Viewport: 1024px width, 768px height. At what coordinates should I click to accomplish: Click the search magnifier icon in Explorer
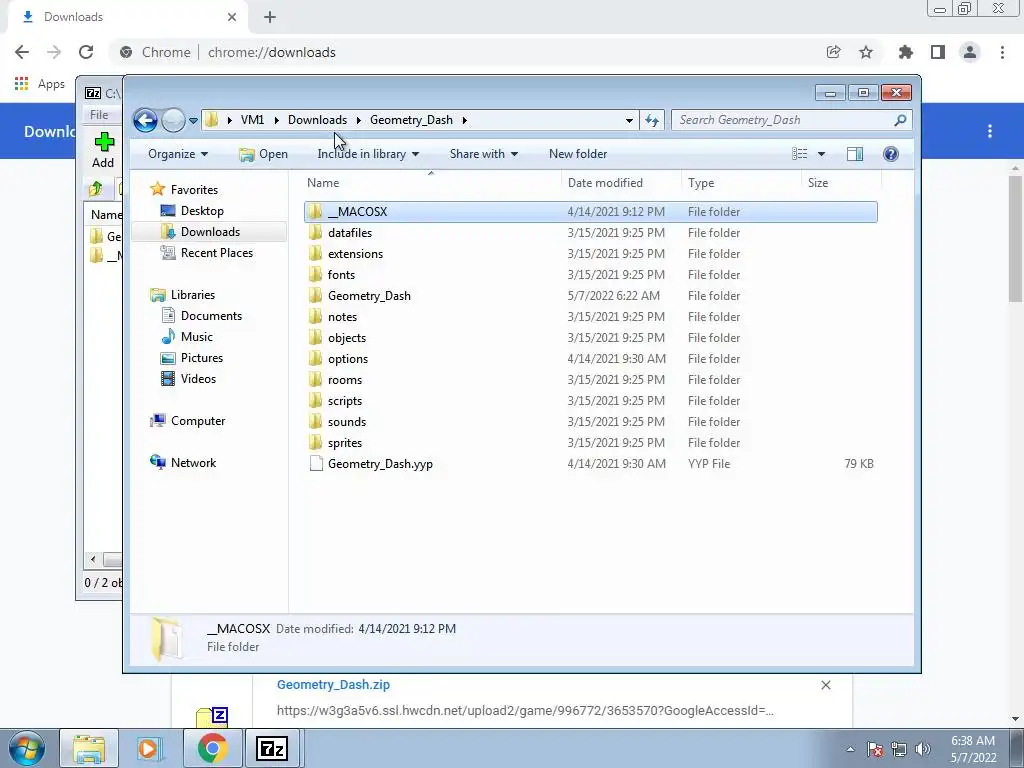pos(900,120)
